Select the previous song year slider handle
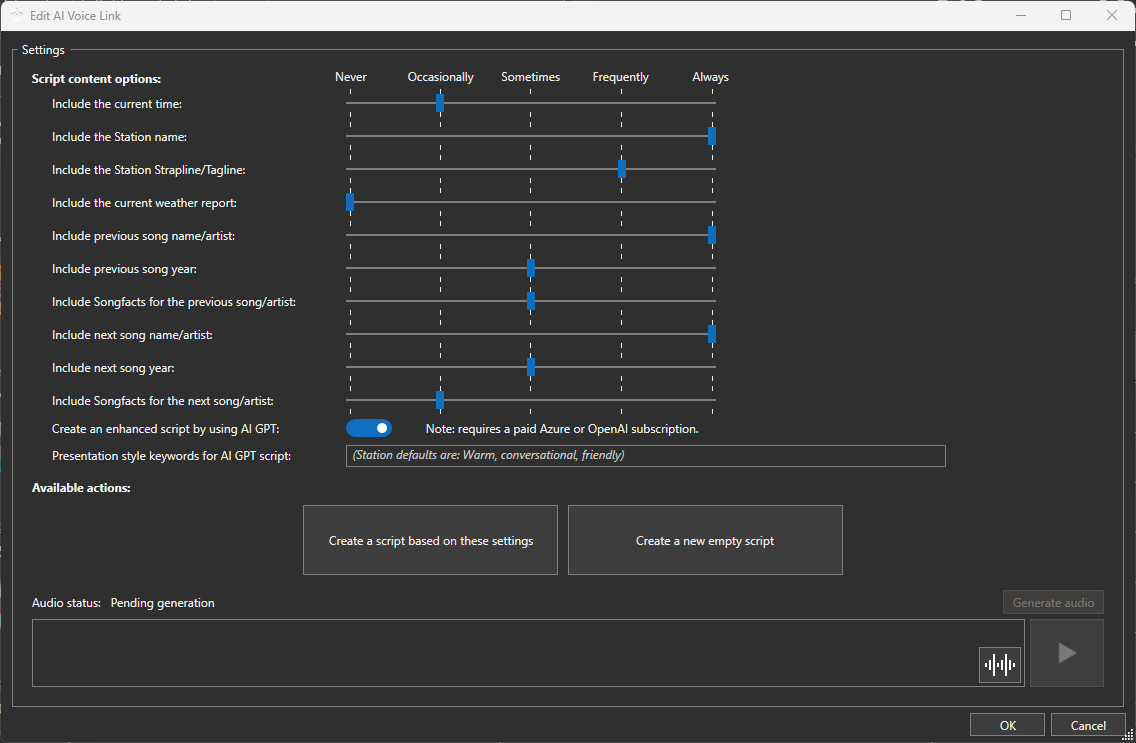This screenshot has height=743, width=1136. click(531, 268)
